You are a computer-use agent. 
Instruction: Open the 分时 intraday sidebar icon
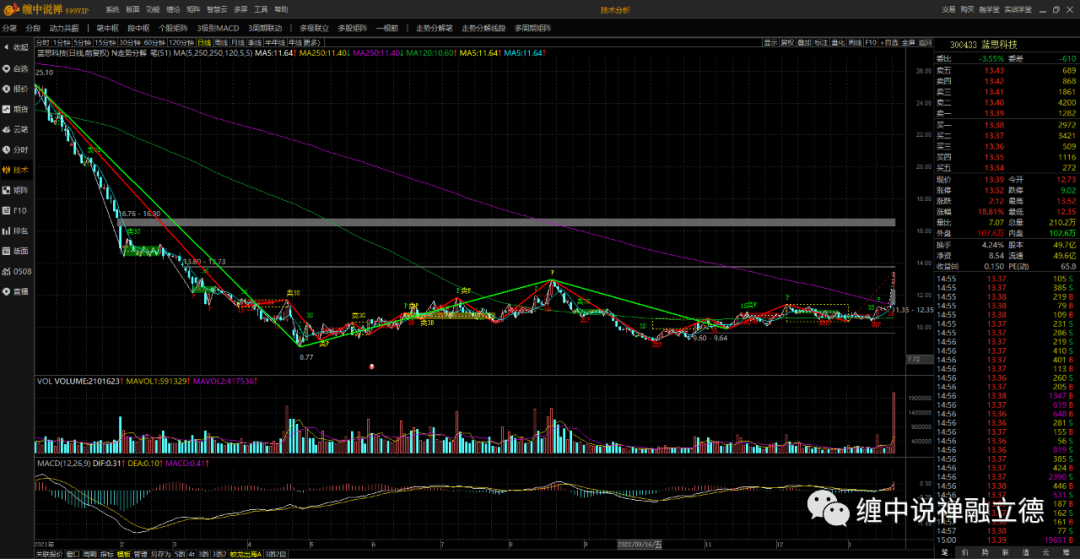(17, 149)
